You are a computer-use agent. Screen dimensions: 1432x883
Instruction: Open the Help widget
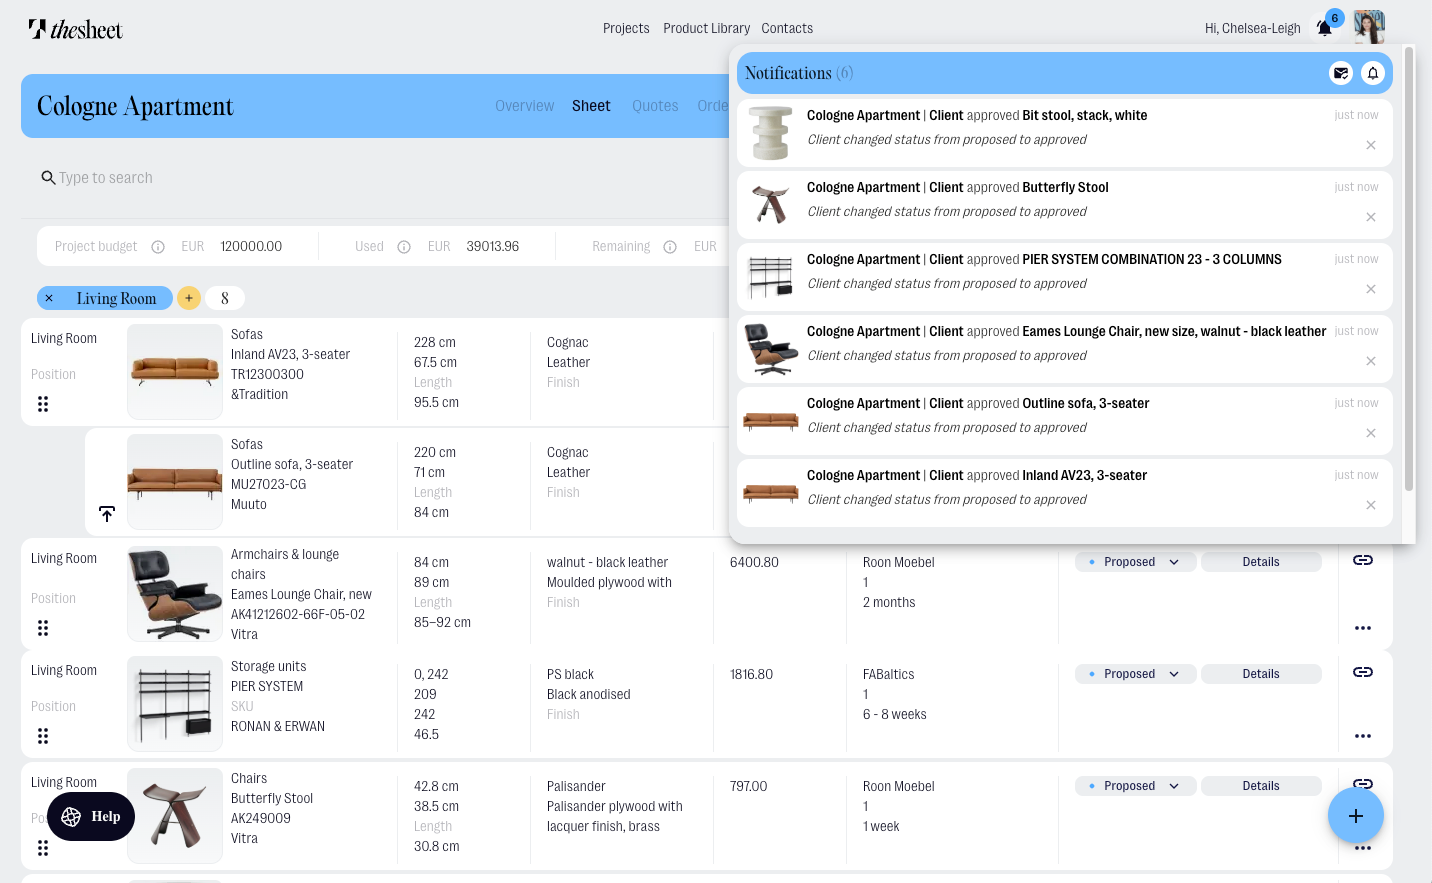pyautogui.click(x=91, y=817)
